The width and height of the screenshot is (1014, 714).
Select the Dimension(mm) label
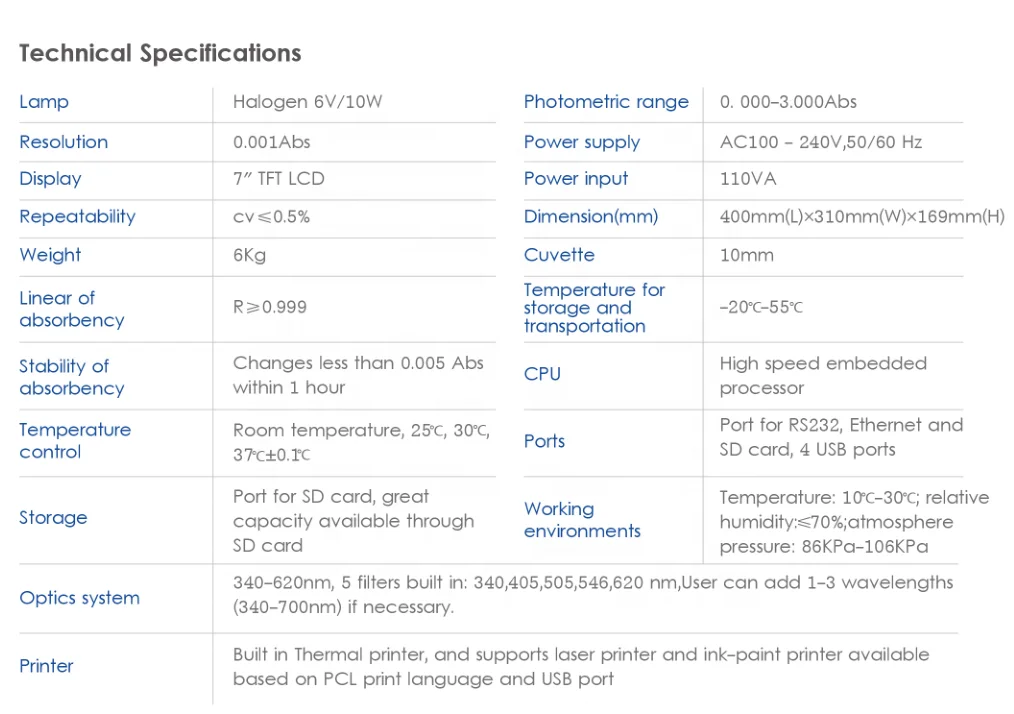click(x=590, y=217)
